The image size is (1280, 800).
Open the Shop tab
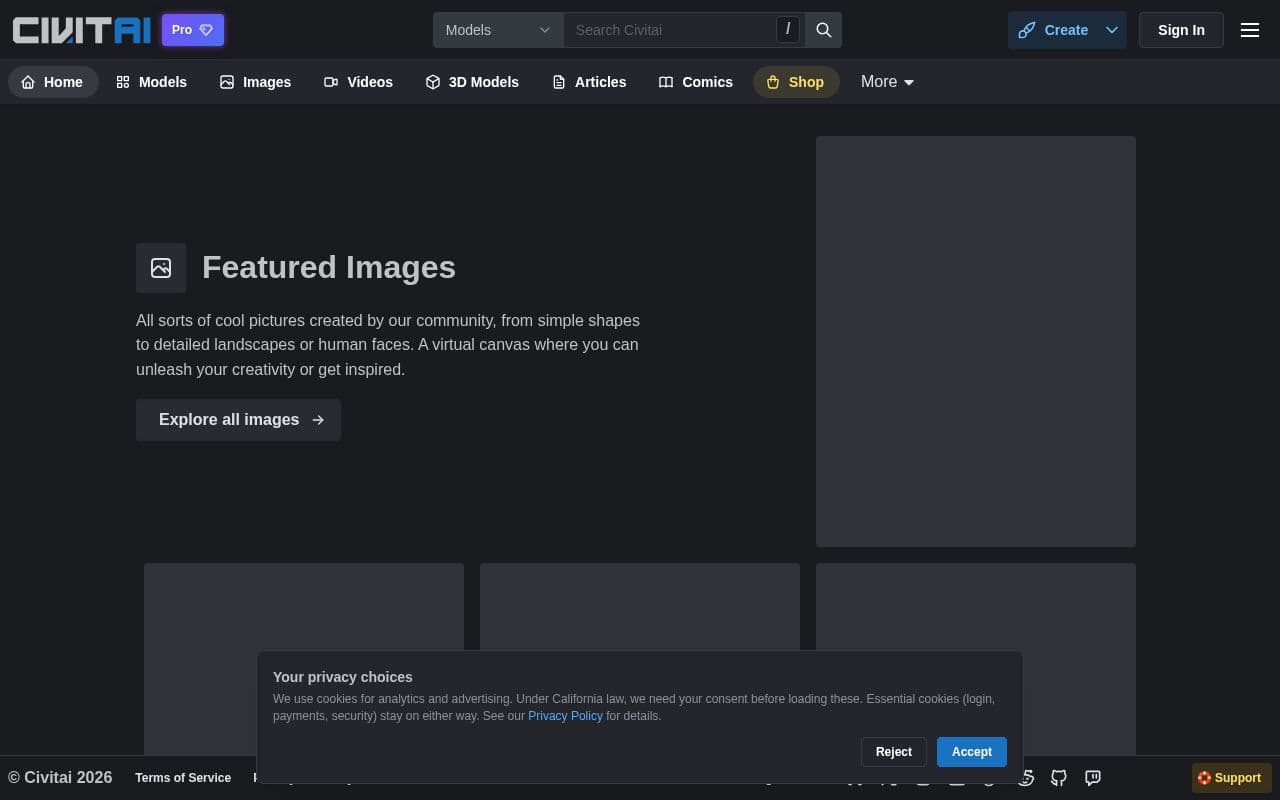(796, 82)
